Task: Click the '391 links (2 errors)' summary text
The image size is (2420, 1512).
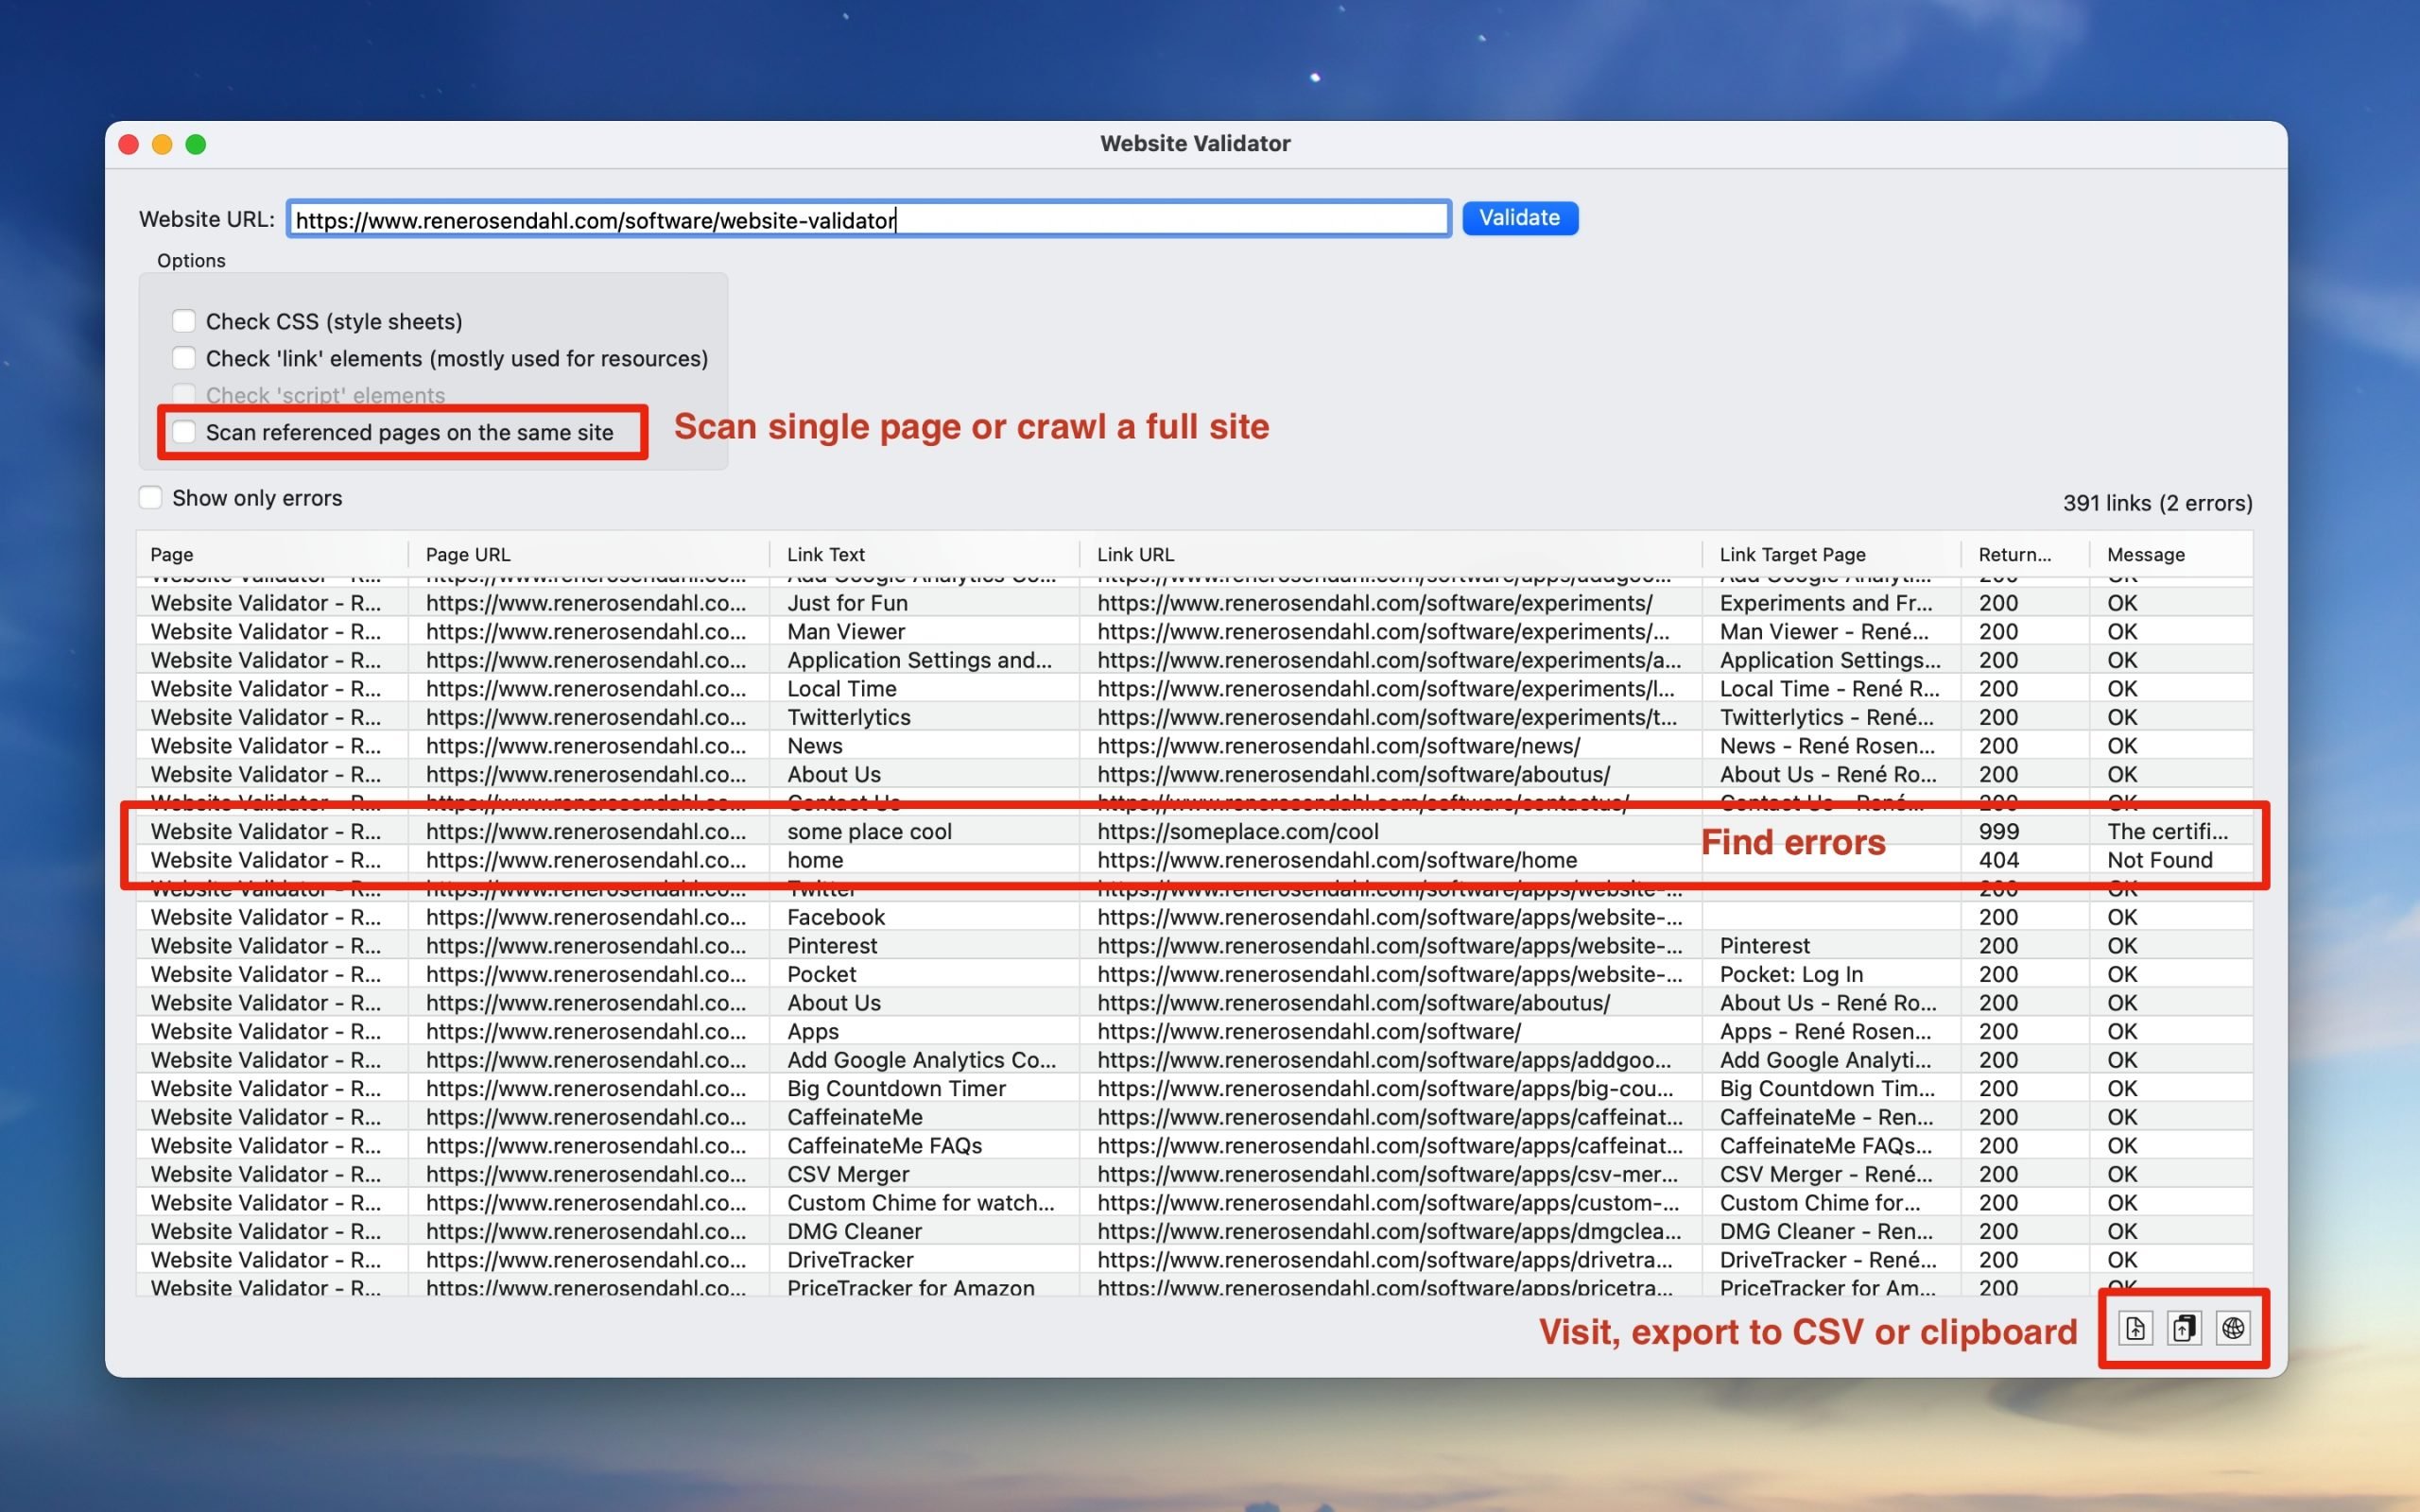Action: (2158, 503)
